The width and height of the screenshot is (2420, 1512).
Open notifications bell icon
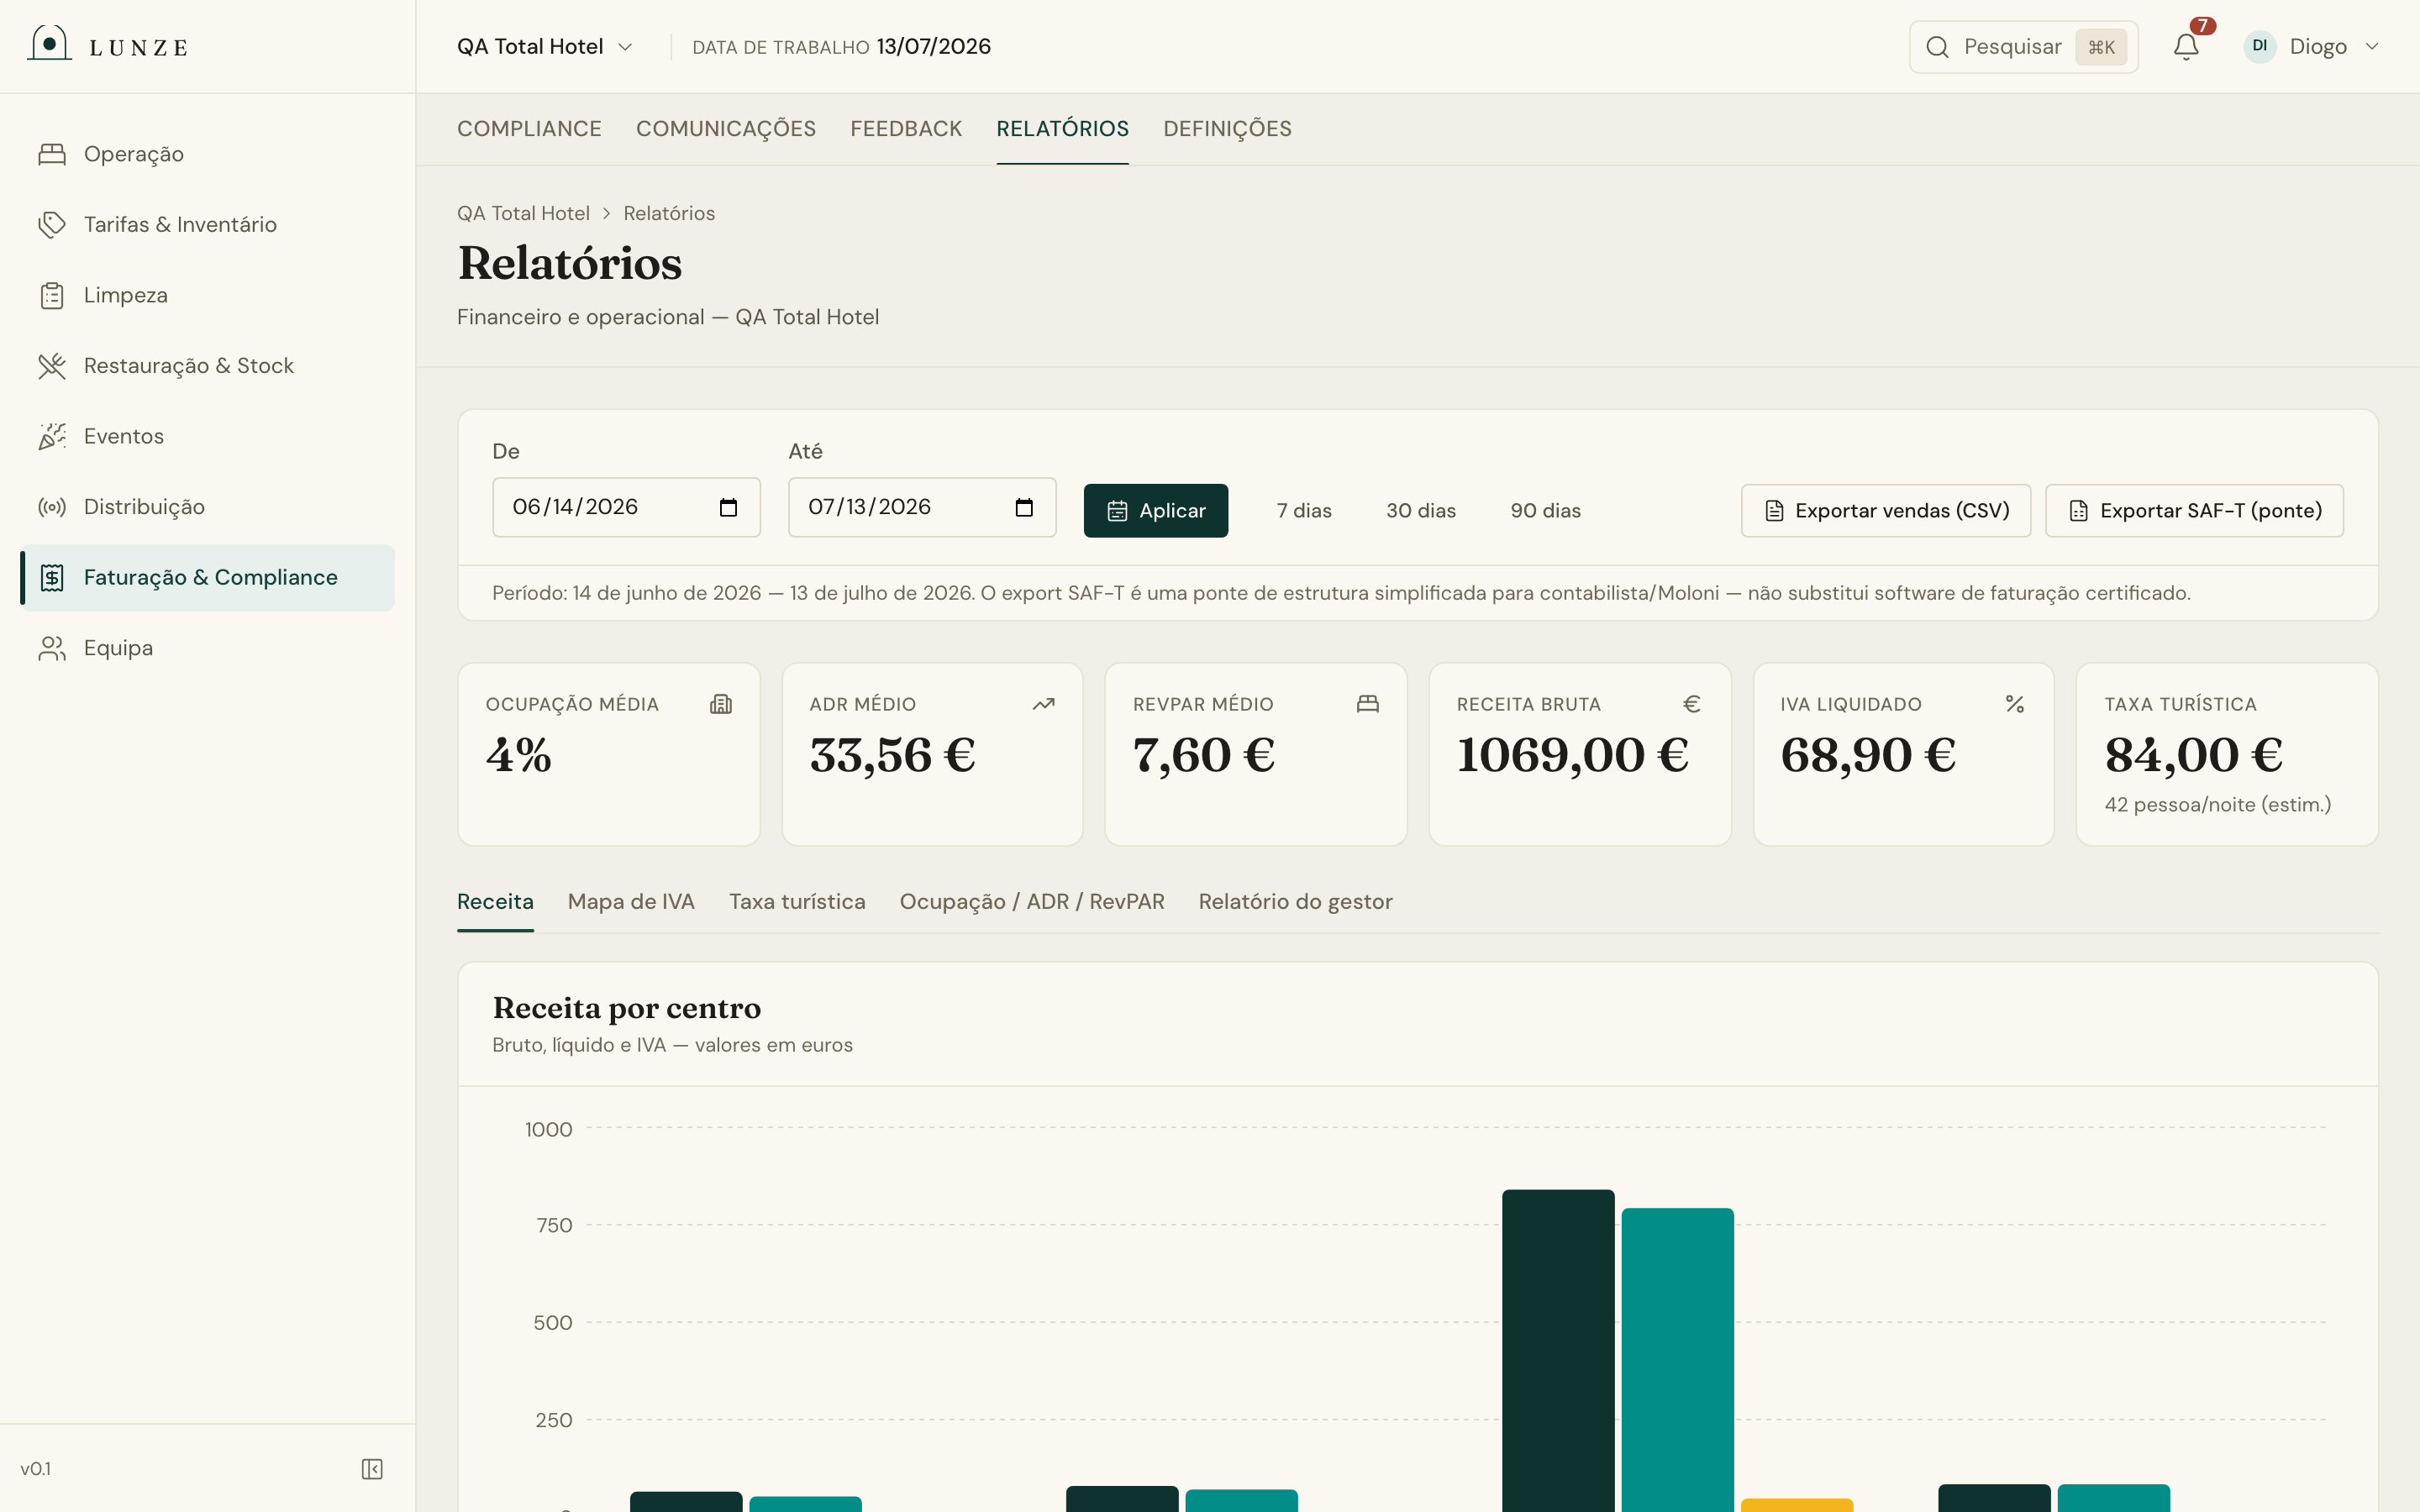2186,46
